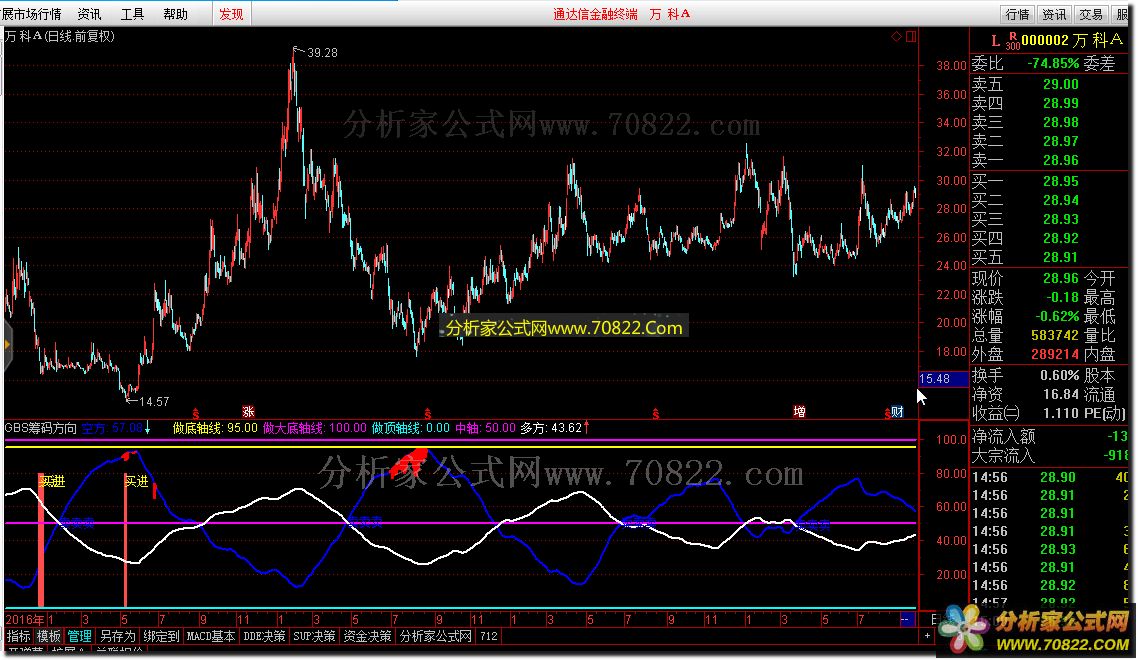1138x660 pixels.
Task: Click the 卖五 price 29.00
Action: pos(1061,84)
